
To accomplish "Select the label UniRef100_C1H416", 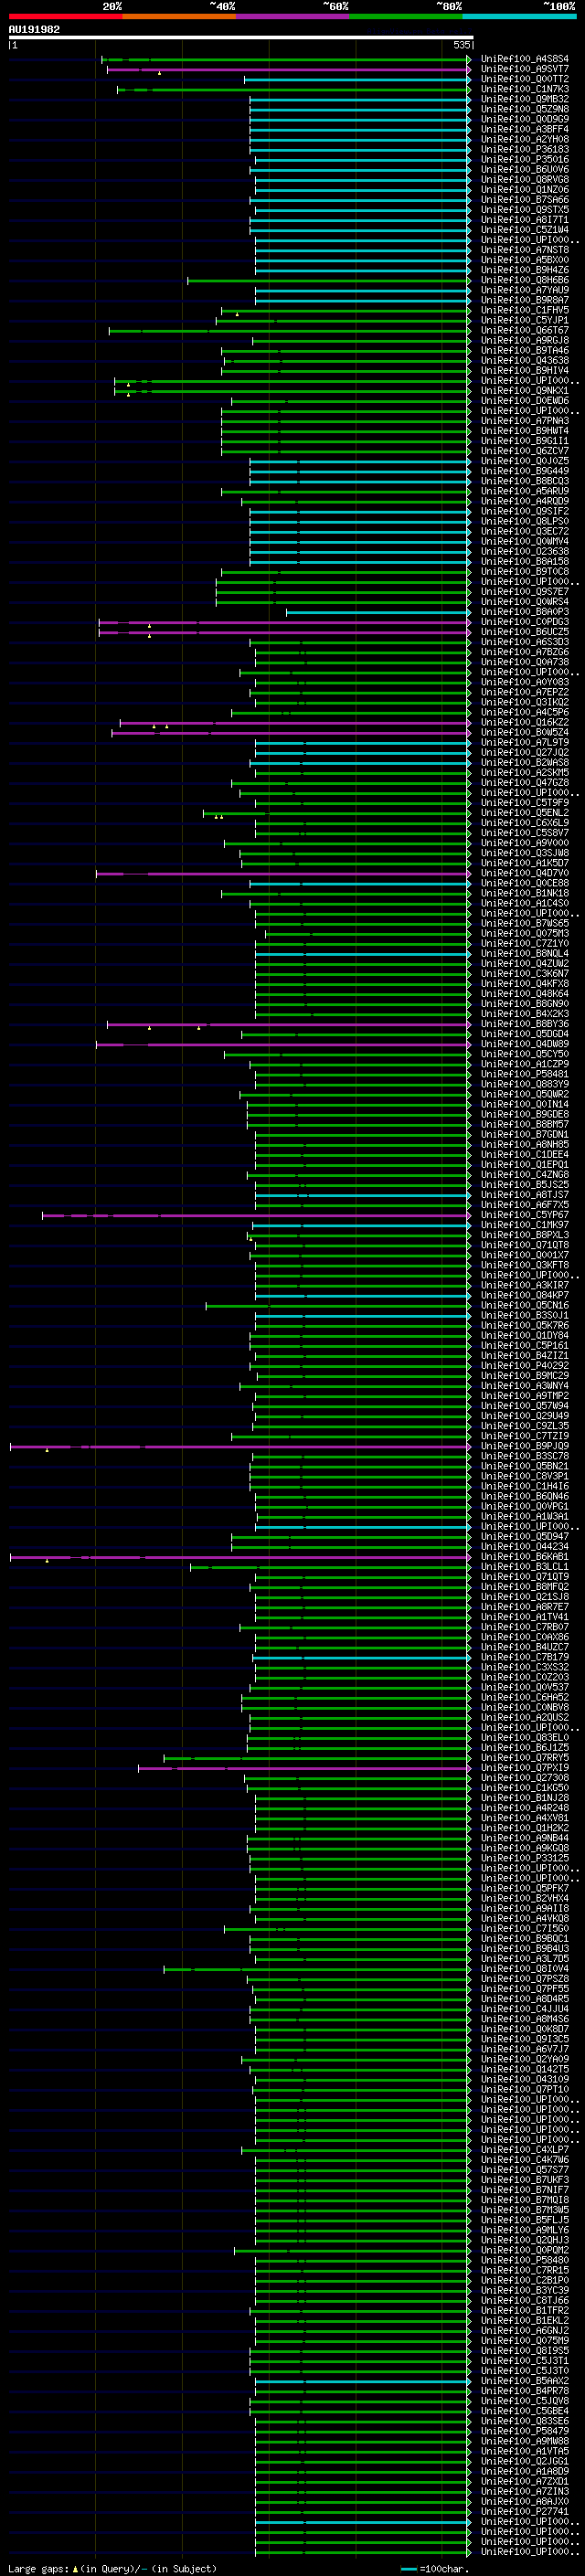I will [524, 1487].
